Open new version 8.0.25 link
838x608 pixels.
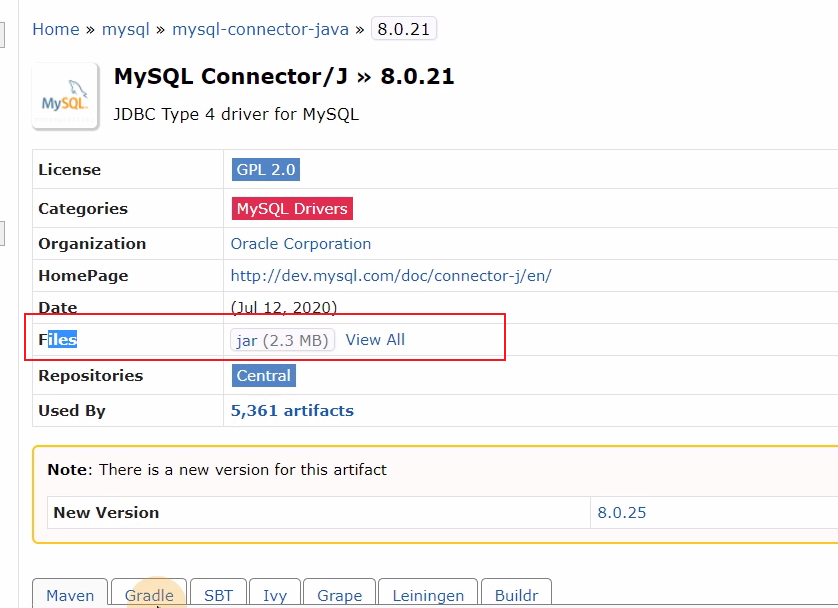point(622,512)
